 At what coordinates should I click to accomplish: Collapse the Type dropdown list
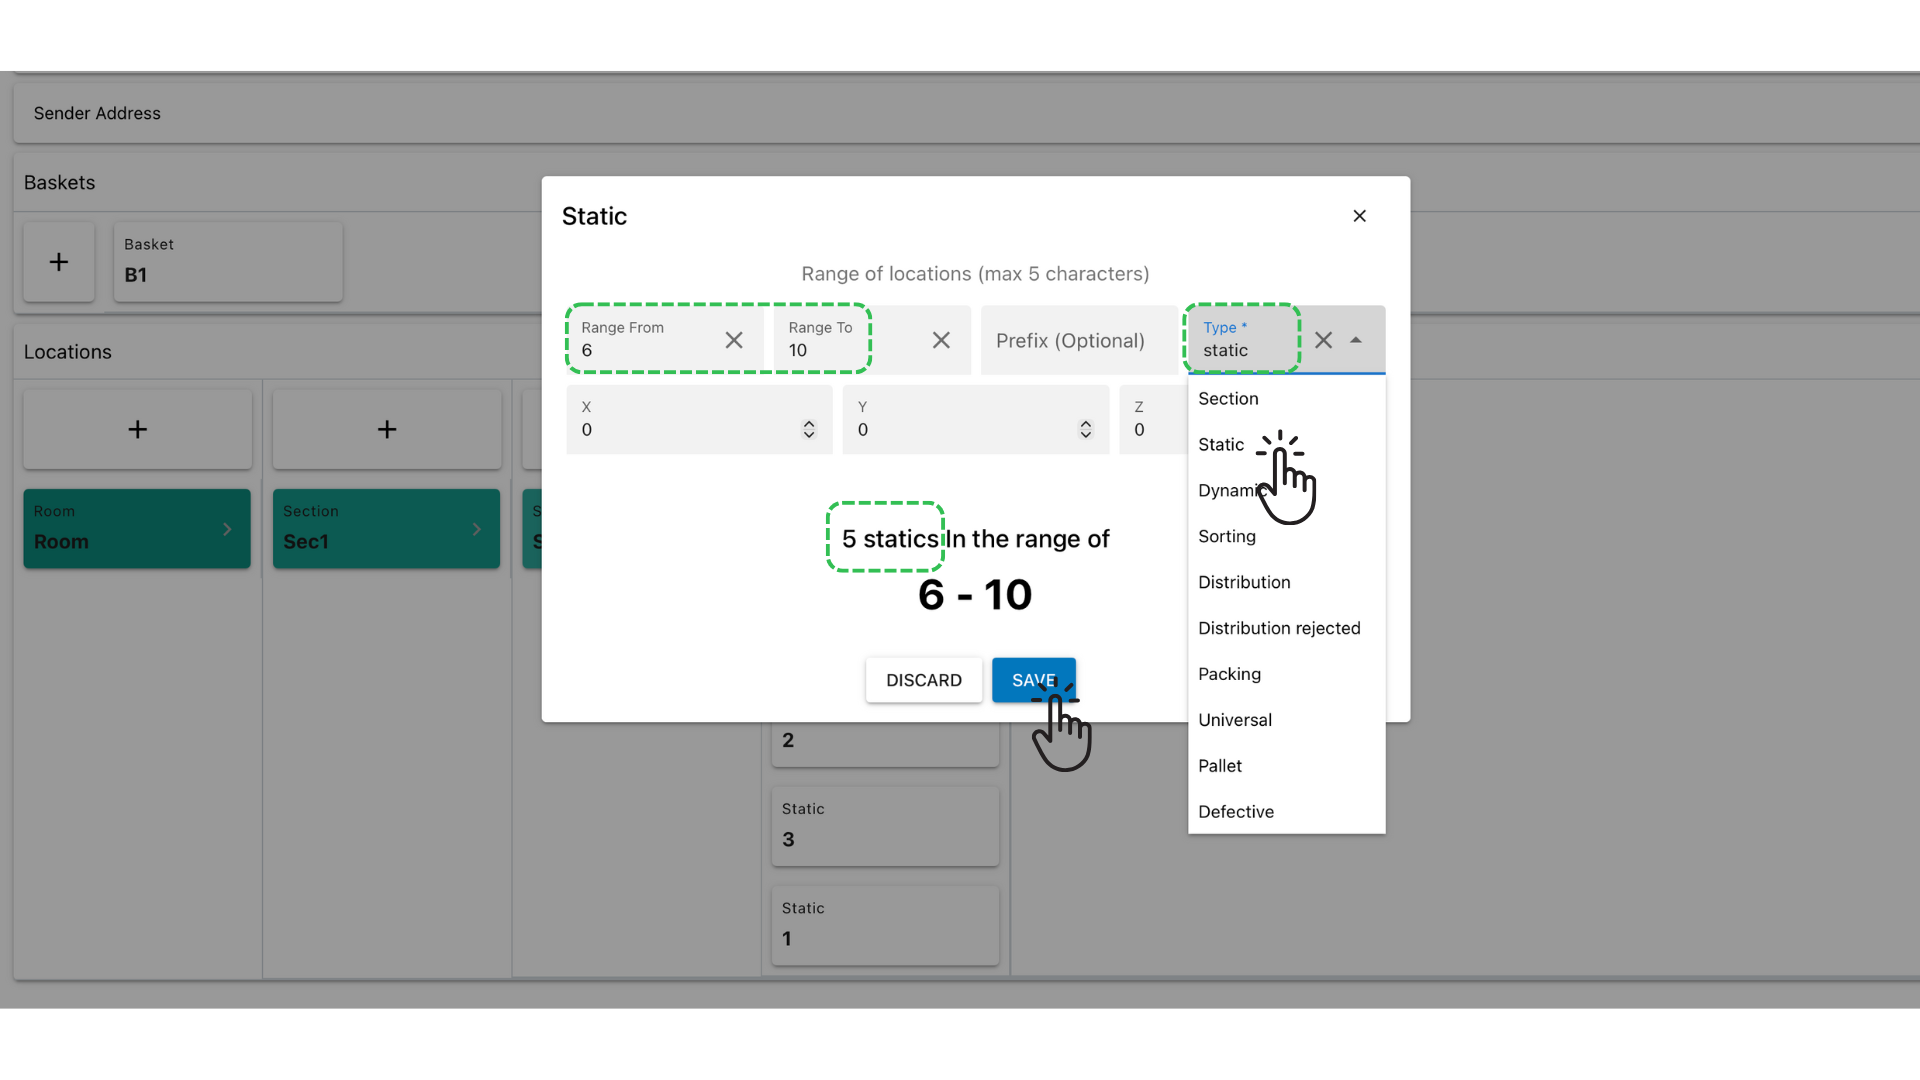[1356, 340]
